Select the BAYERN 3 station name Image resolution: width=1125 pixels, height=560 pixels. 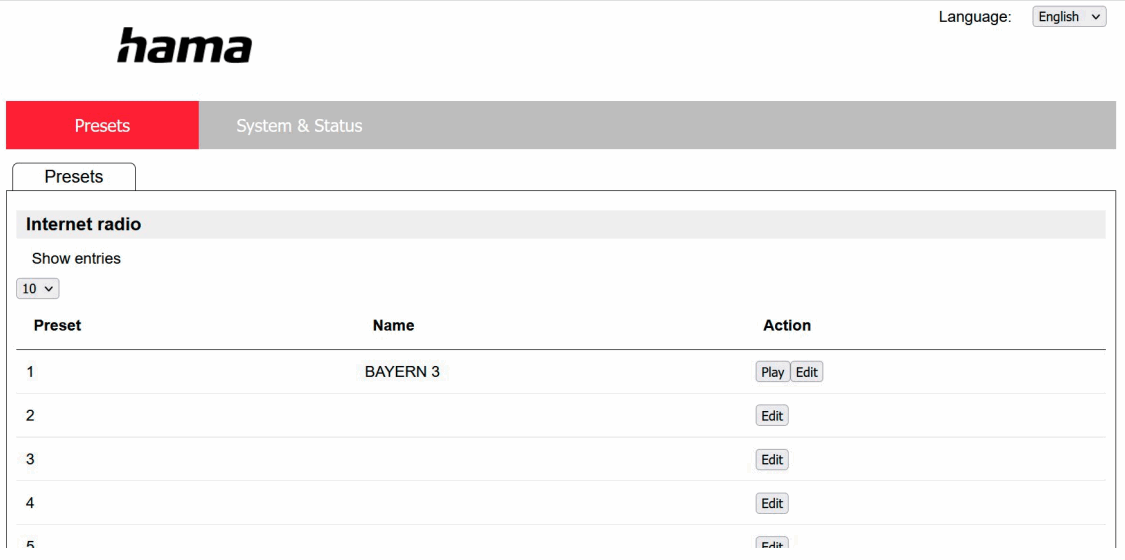[402, 372]
